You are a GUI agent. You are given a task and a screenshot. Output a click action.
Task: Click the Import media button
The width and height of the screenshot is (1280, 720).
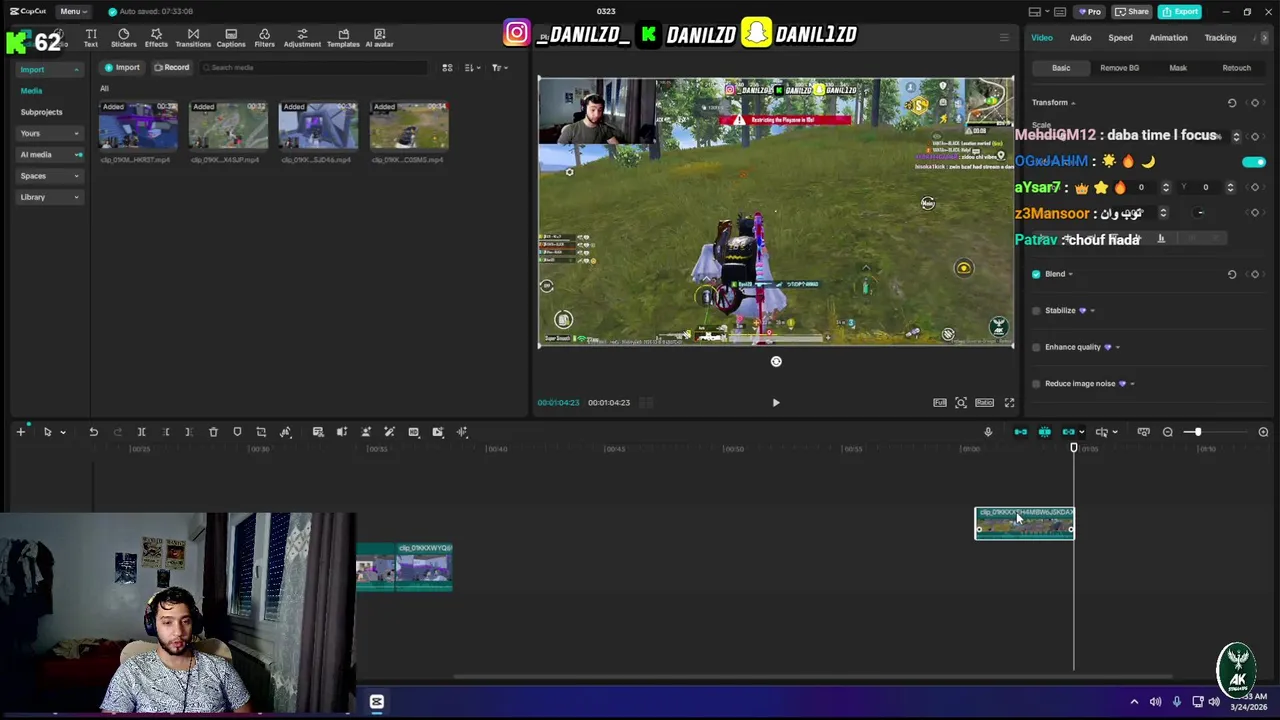tap(122, 67)
